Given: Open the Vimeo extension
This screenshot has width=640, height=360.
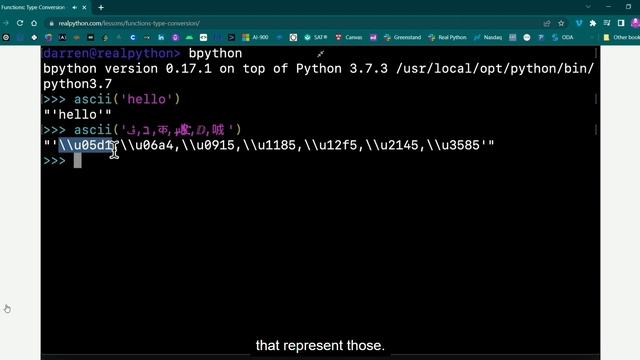Looking at the screenshot, I should pos(579,23).
